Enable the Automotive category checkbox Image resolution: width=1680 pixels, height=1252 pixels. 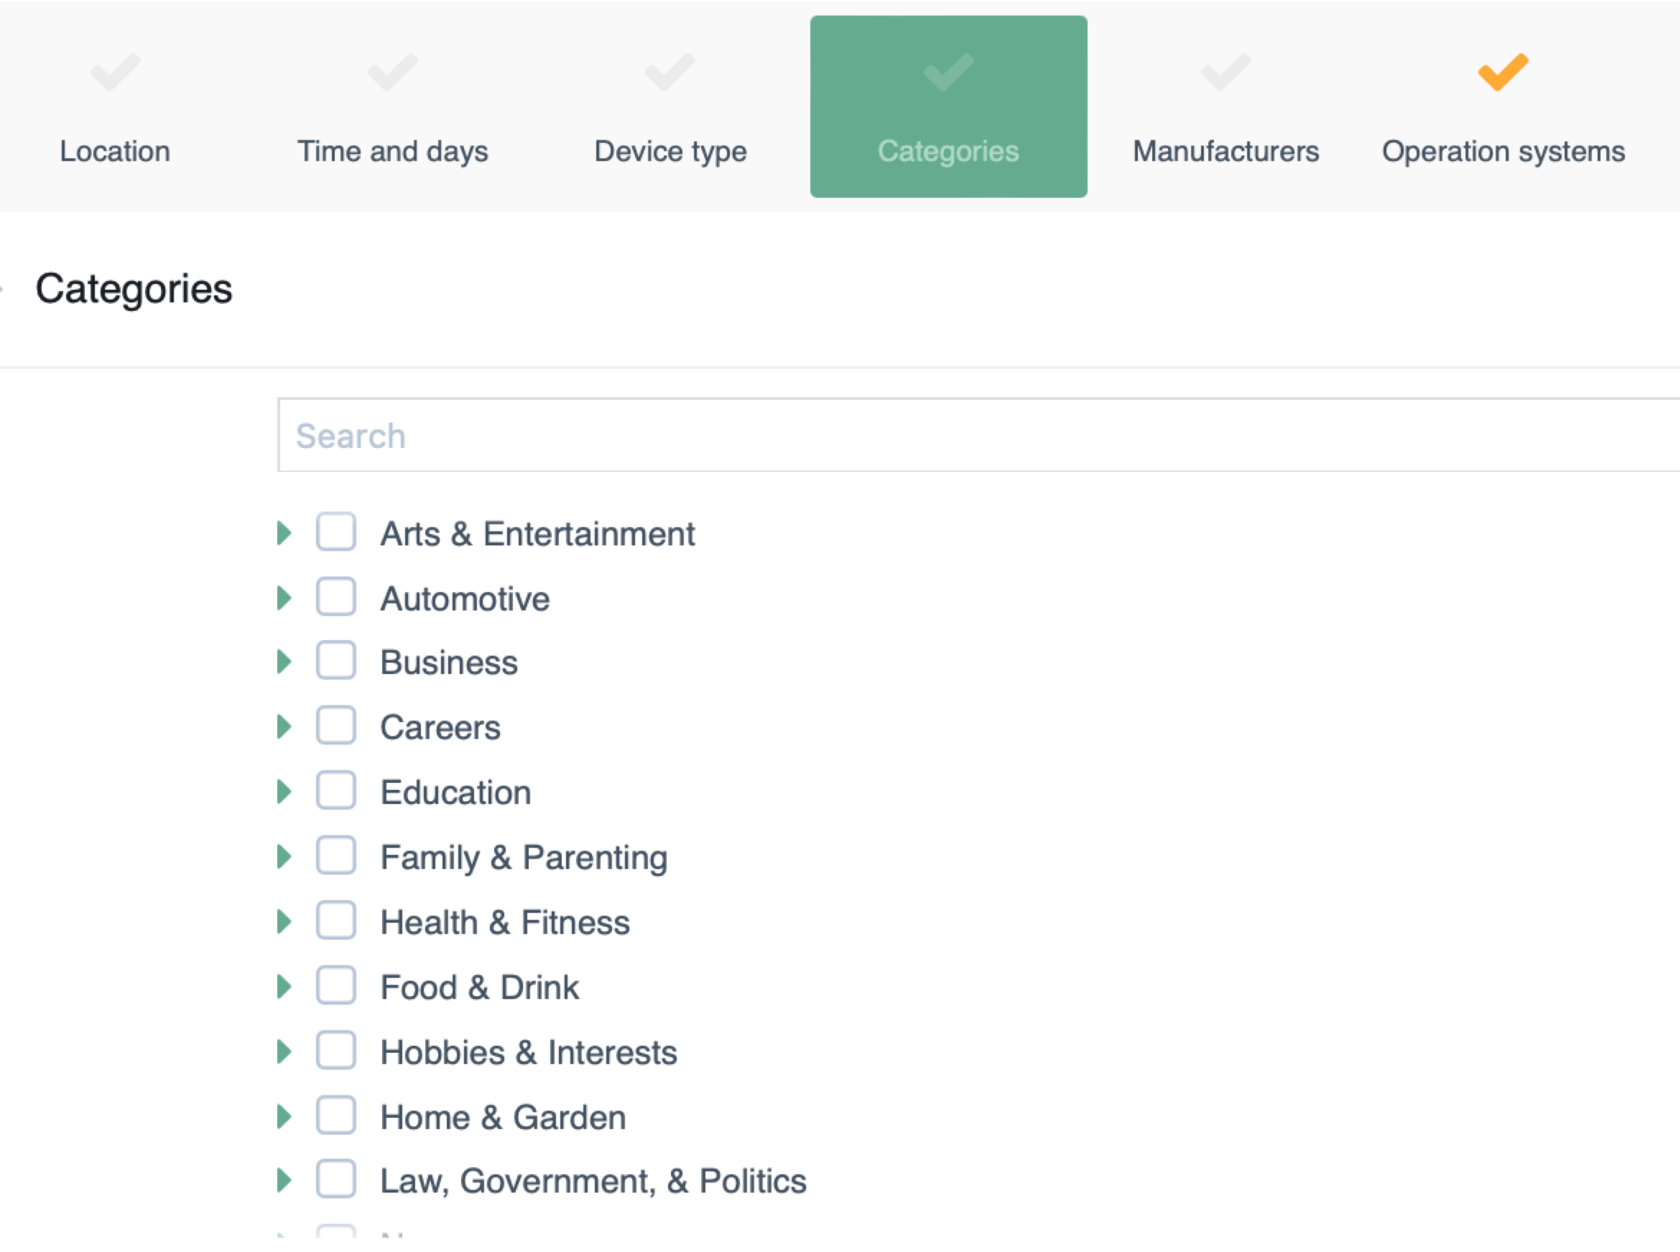tap(336, 597)
